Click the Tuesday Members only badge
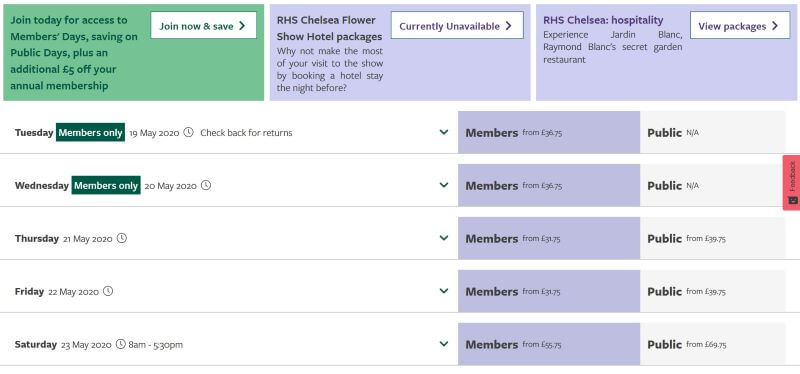800x374 pixels. click(90, 132)
